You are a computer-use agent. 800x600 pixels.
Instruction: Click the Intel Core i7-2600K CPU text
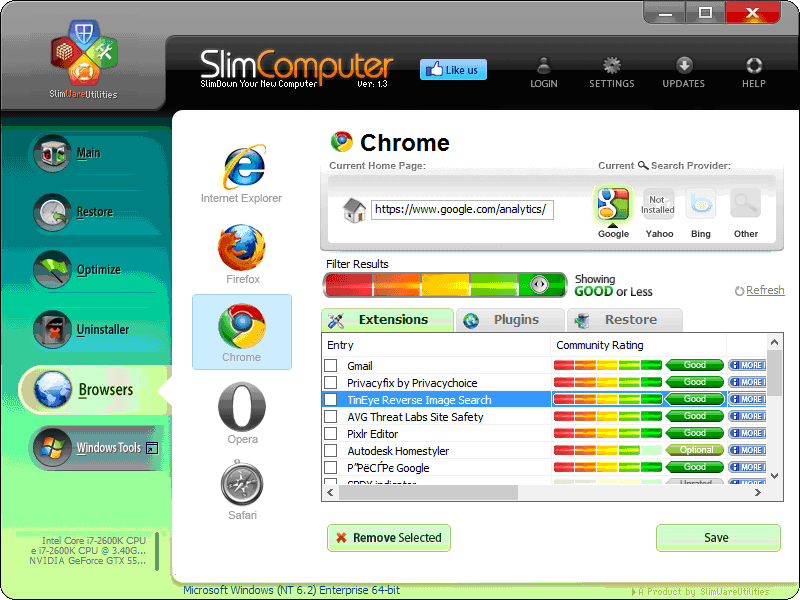(x=94, y=540)
